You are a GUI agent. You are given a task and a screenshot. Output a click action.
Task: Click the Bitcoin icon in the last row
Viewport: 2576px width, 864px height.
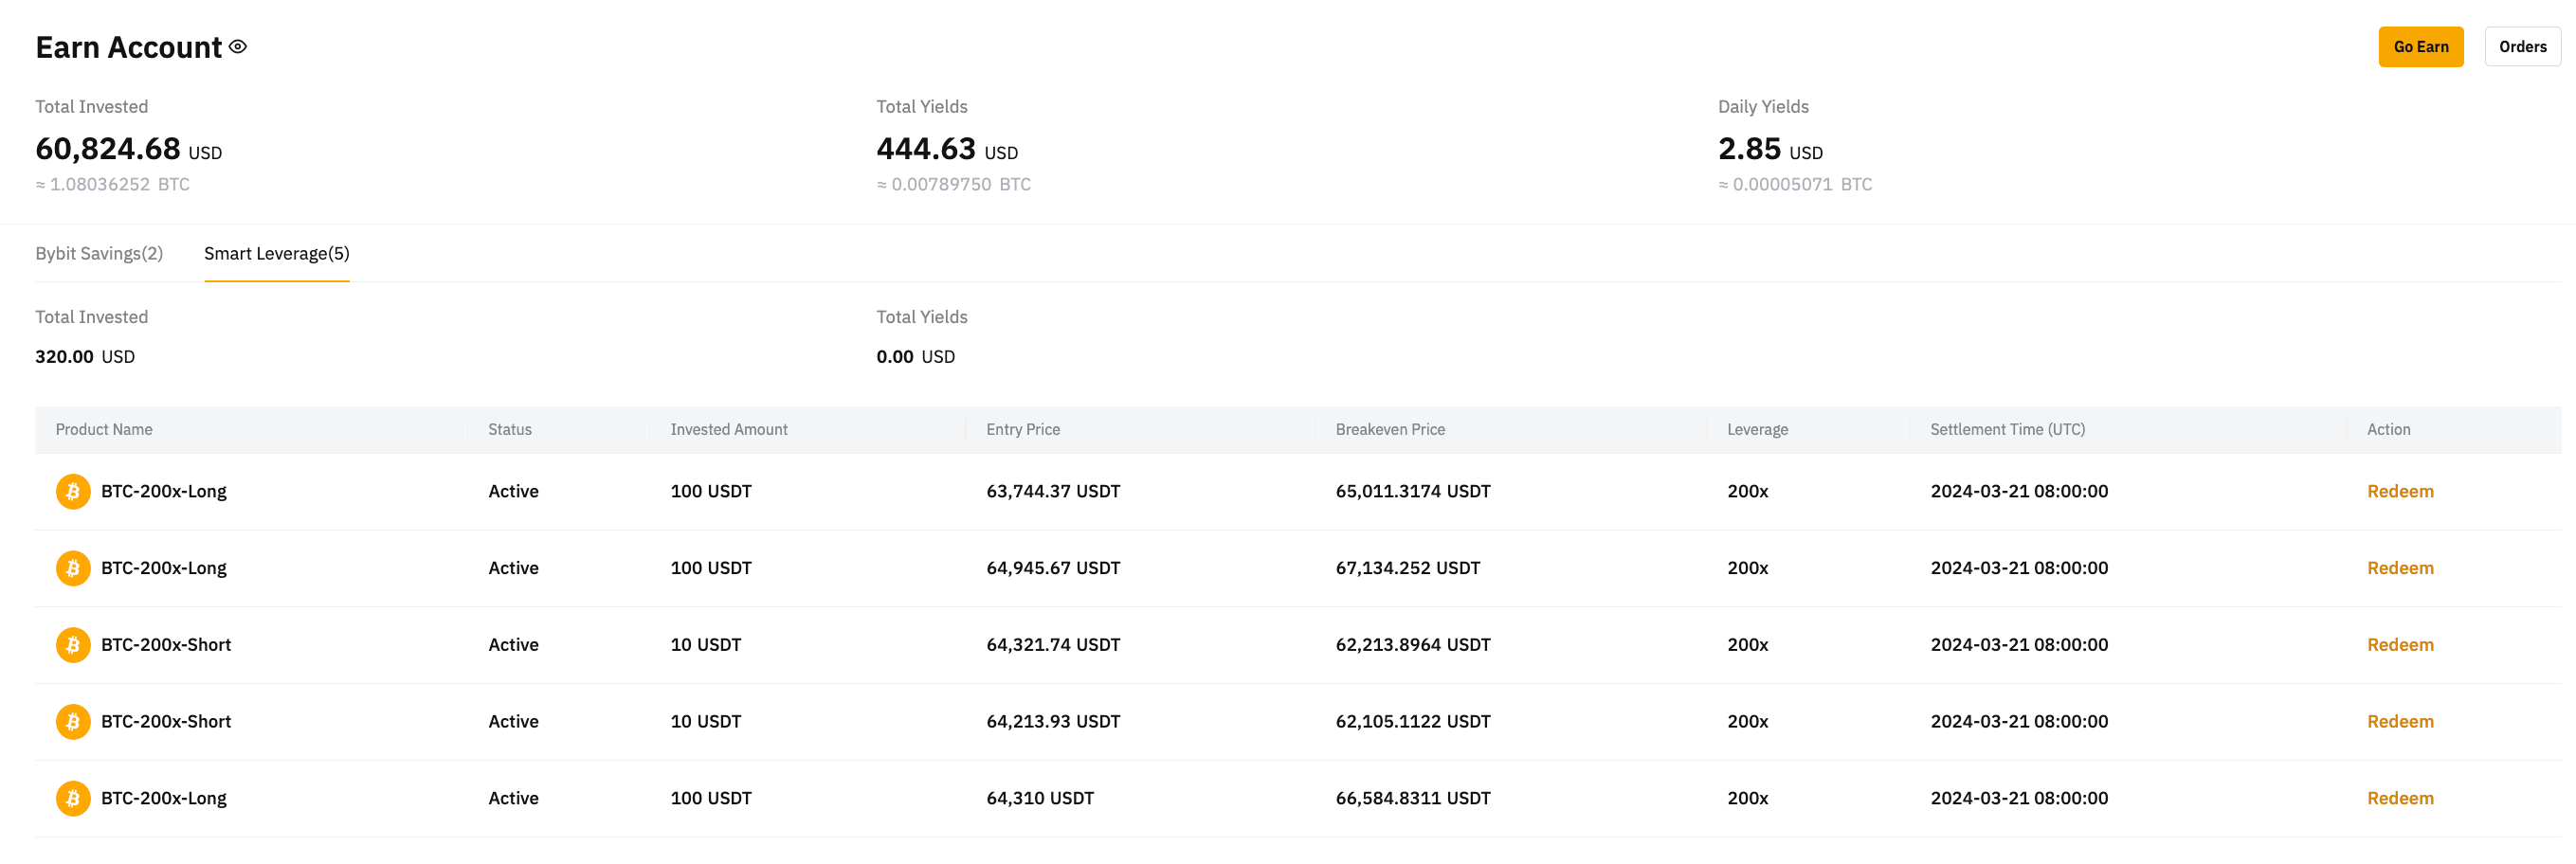point(73,799)
